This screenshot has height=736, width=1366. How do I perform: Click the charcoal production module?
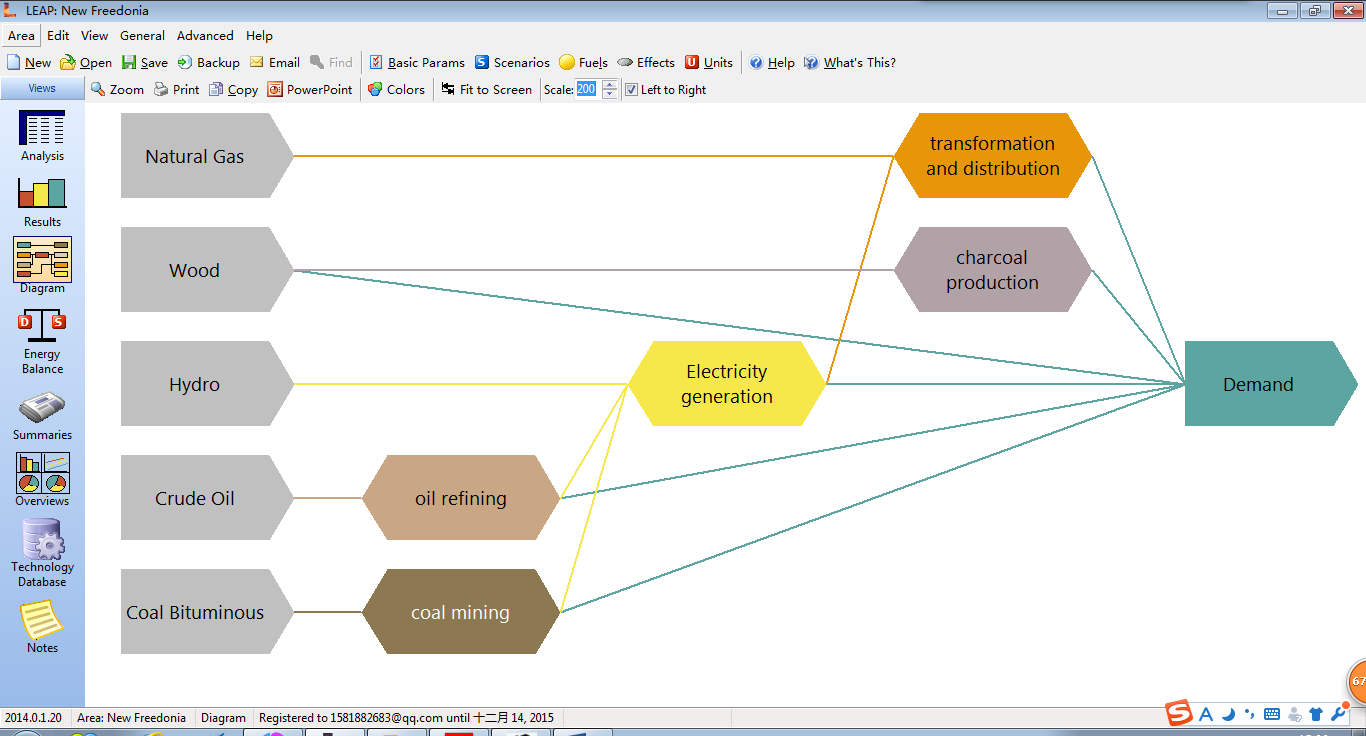(x=992, y=270)
